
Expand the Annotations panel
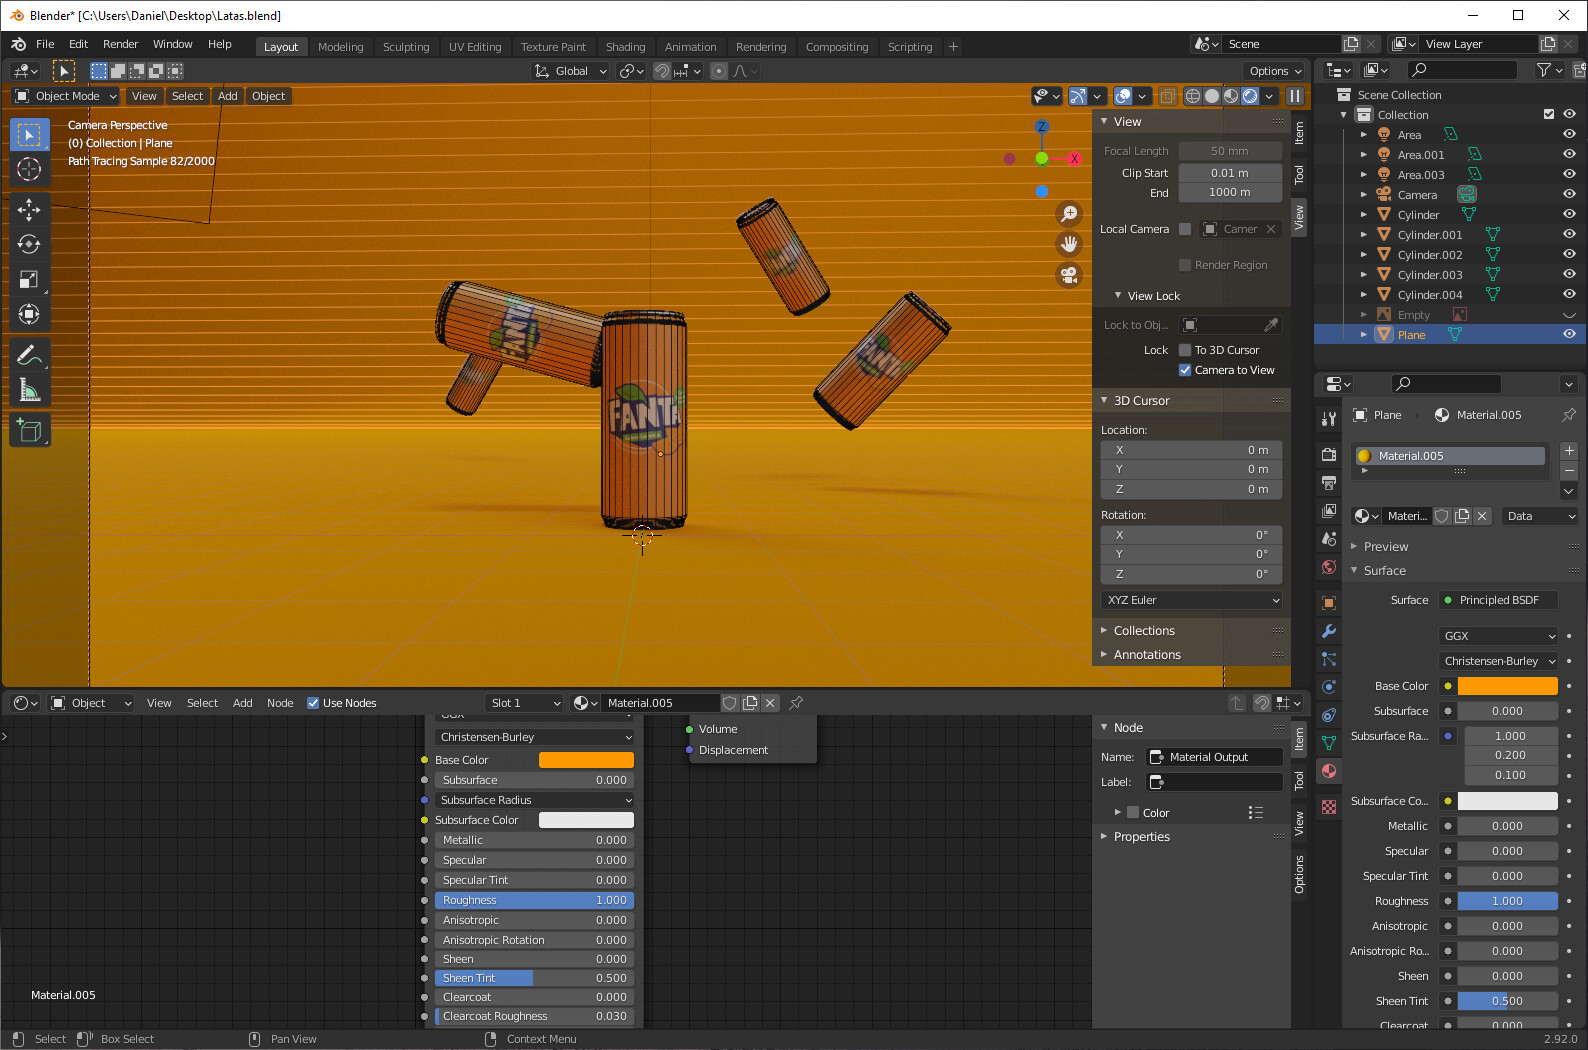(1147, 655)
